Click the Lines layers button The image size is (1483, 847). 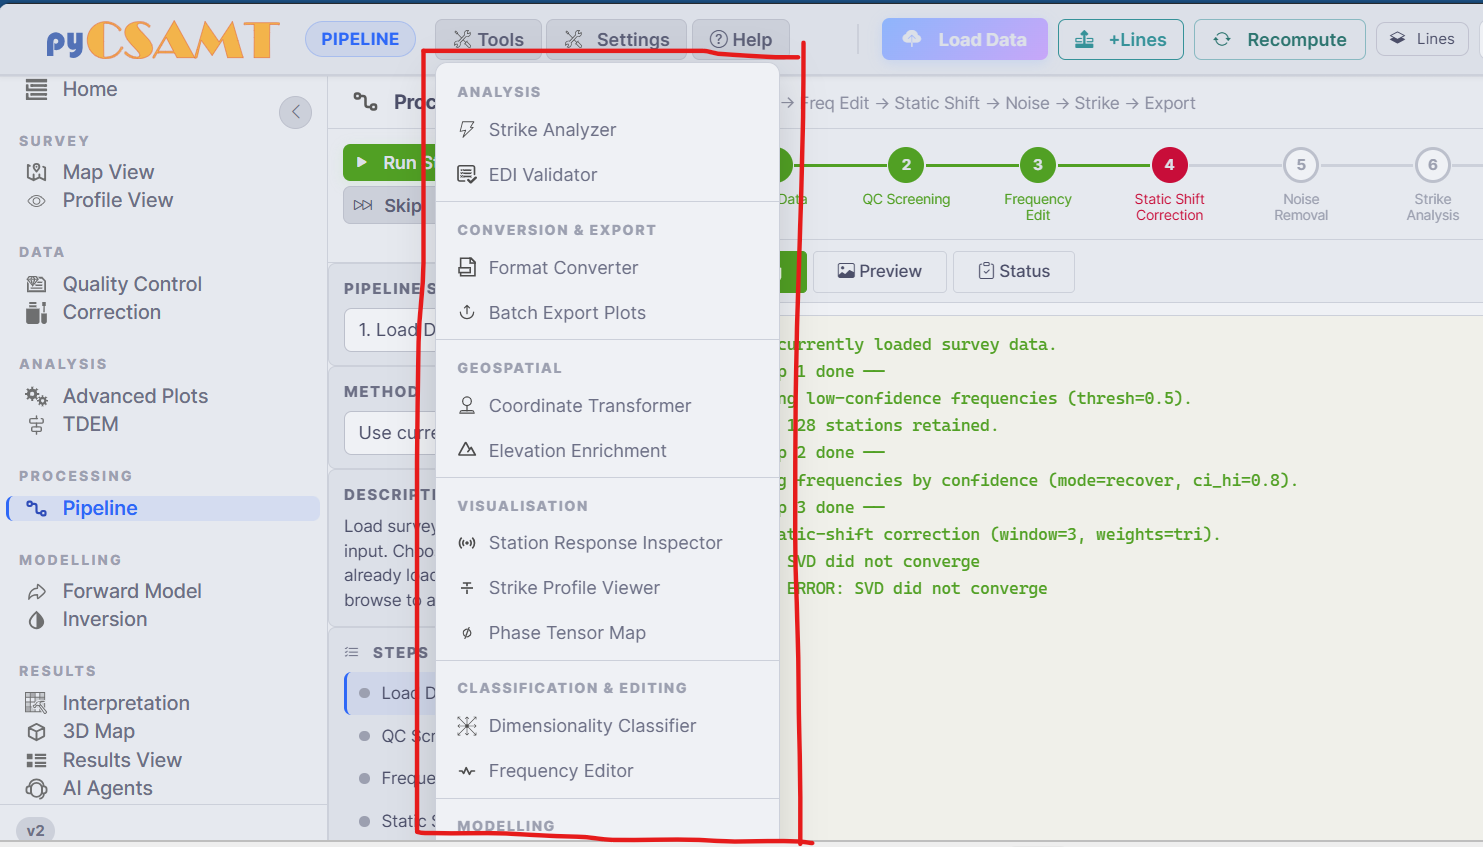point(1422,39)
